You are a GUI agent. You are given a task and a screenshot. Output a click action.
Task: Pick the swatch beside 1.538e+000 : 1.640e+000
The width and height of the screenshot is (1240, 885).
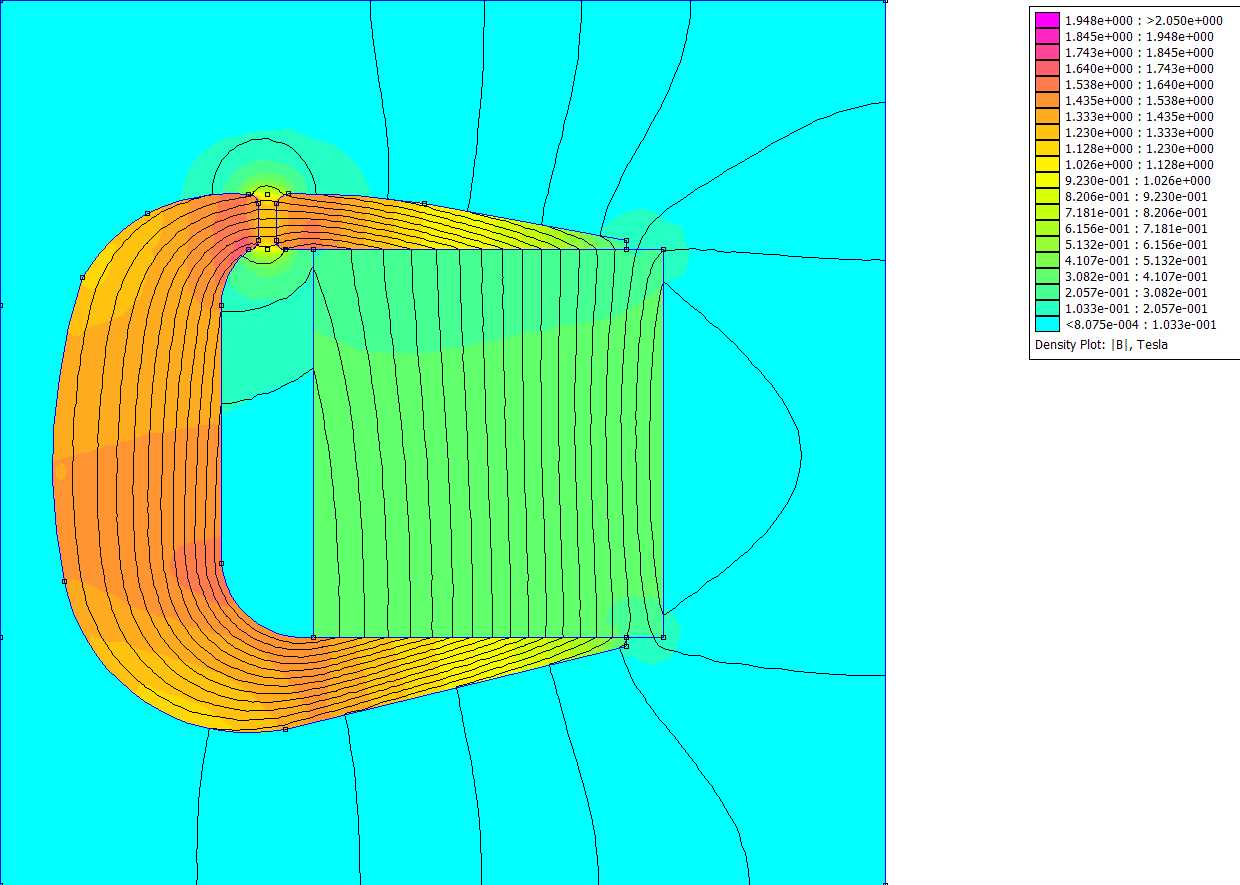1046,84
